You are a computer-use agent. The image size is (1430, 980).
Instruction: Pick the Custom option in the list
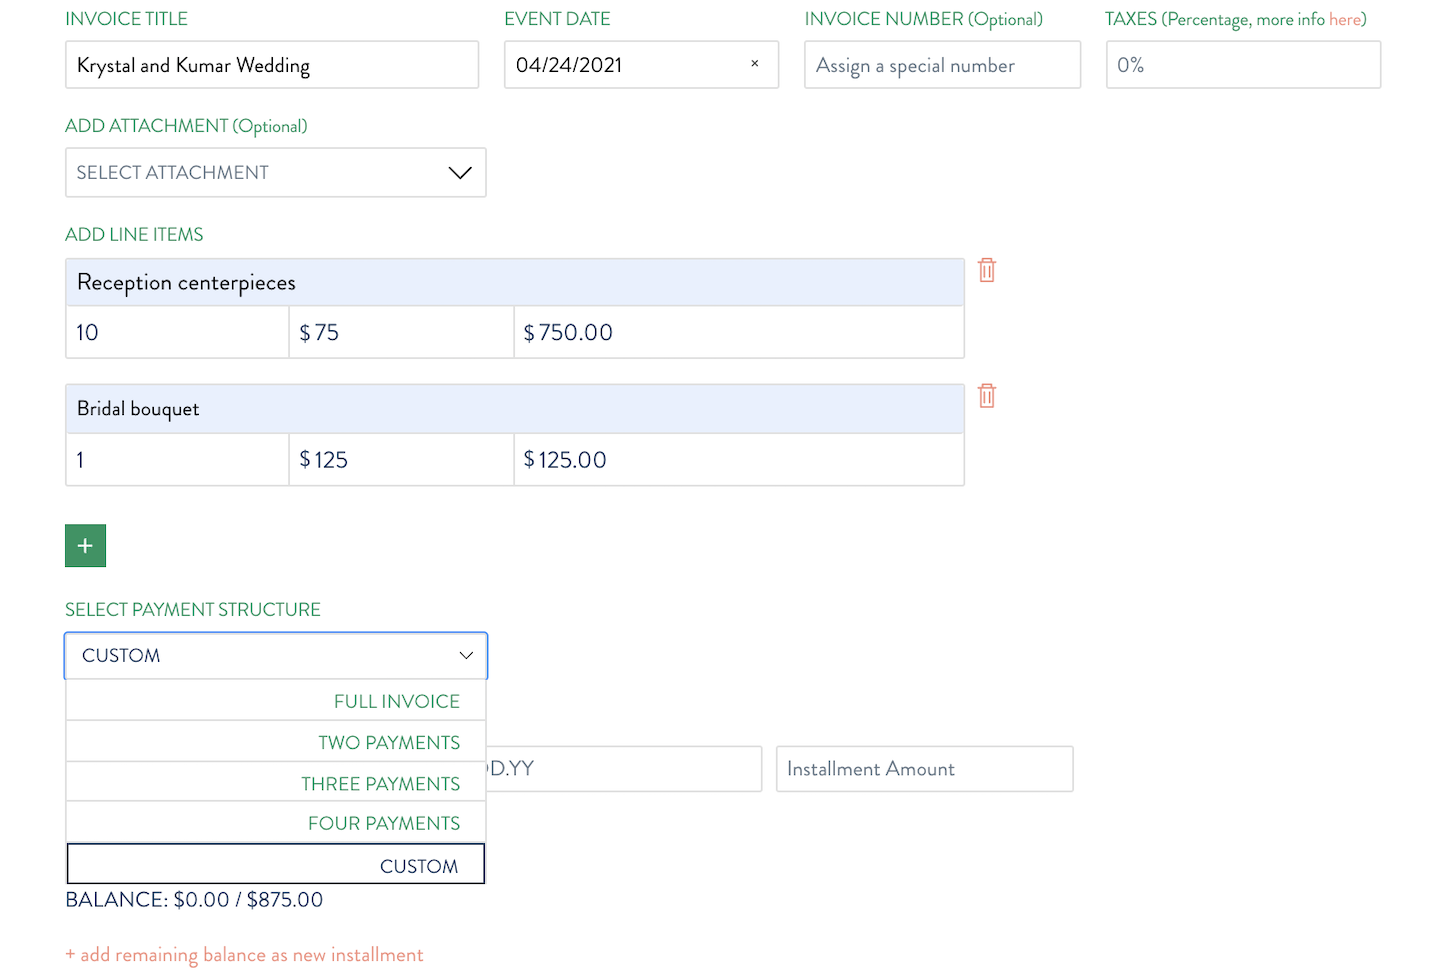click(276, 864)
